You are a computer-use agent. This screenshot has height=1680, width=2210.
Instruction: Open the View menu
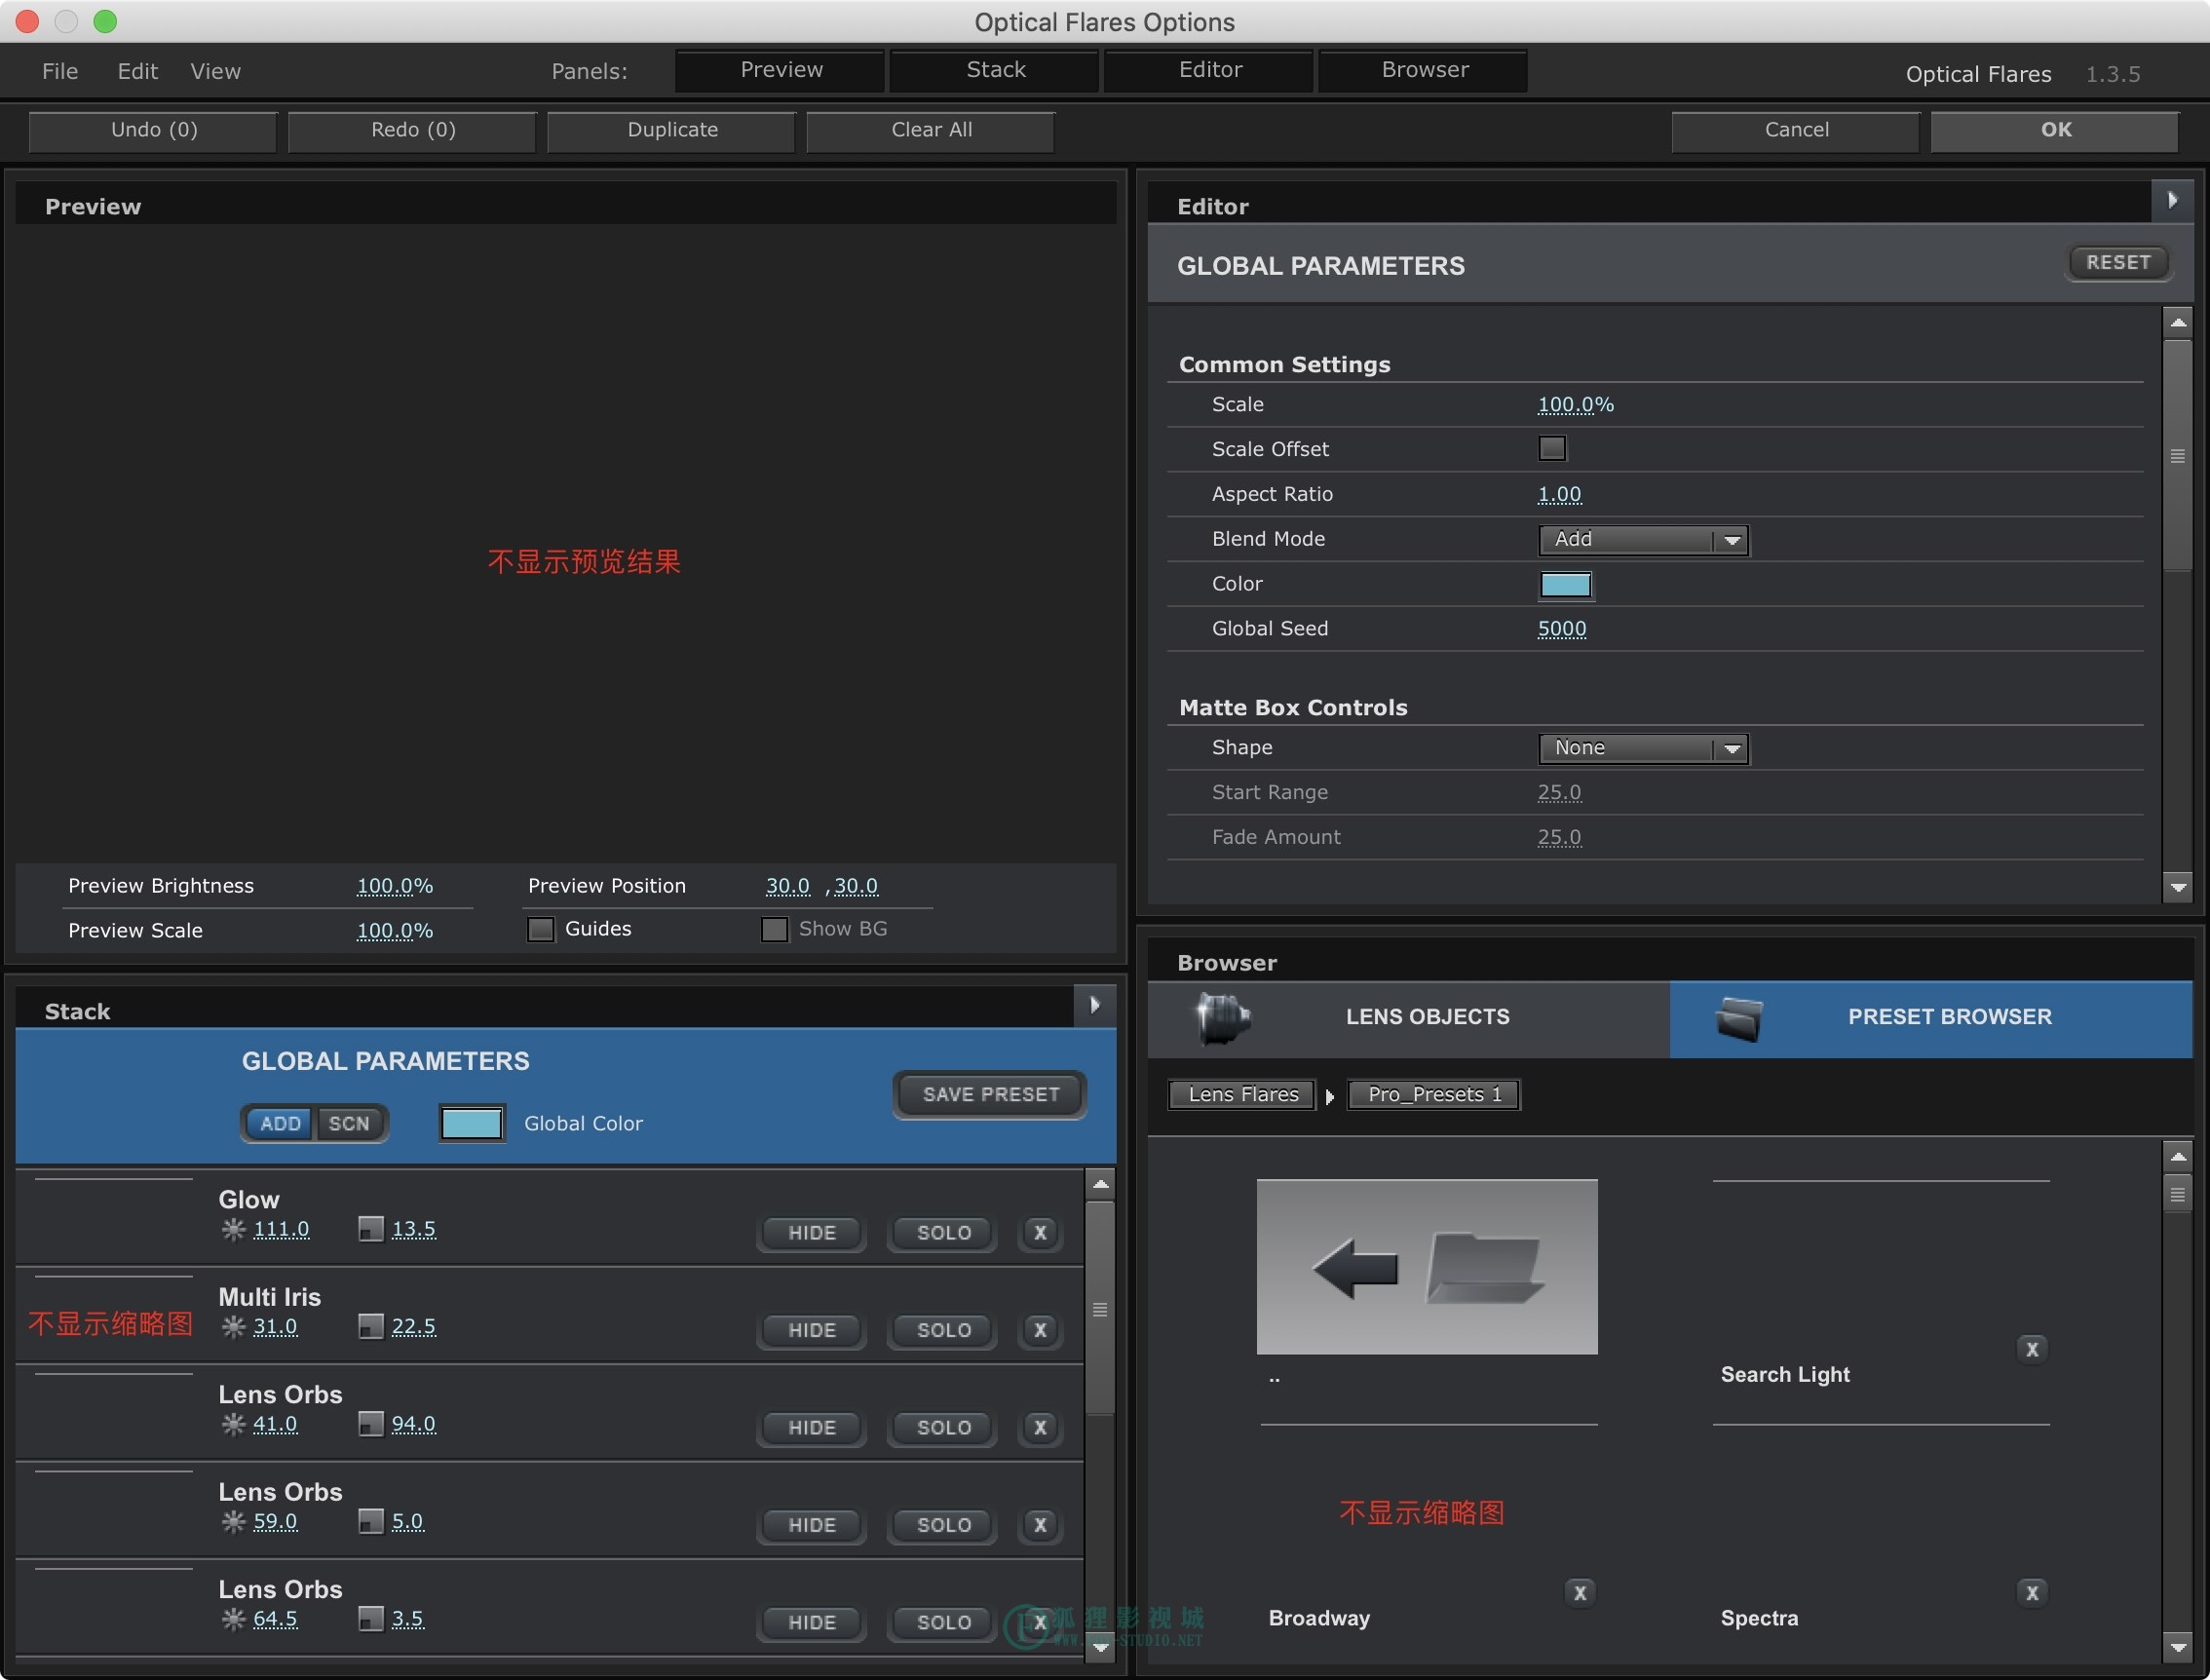tap(216, 71)
